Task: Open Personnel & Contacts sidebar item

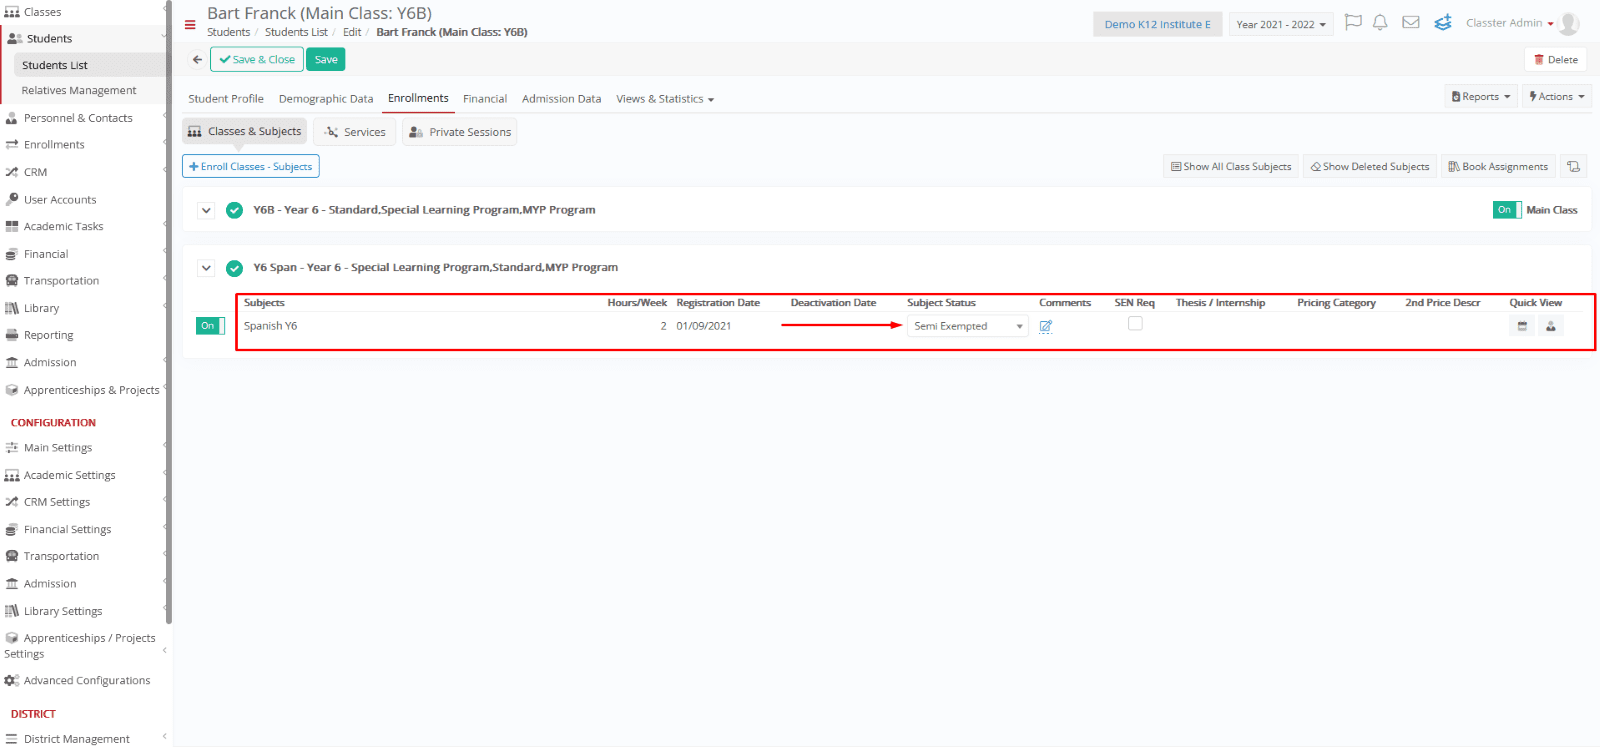Action: [x=78, y=118]
